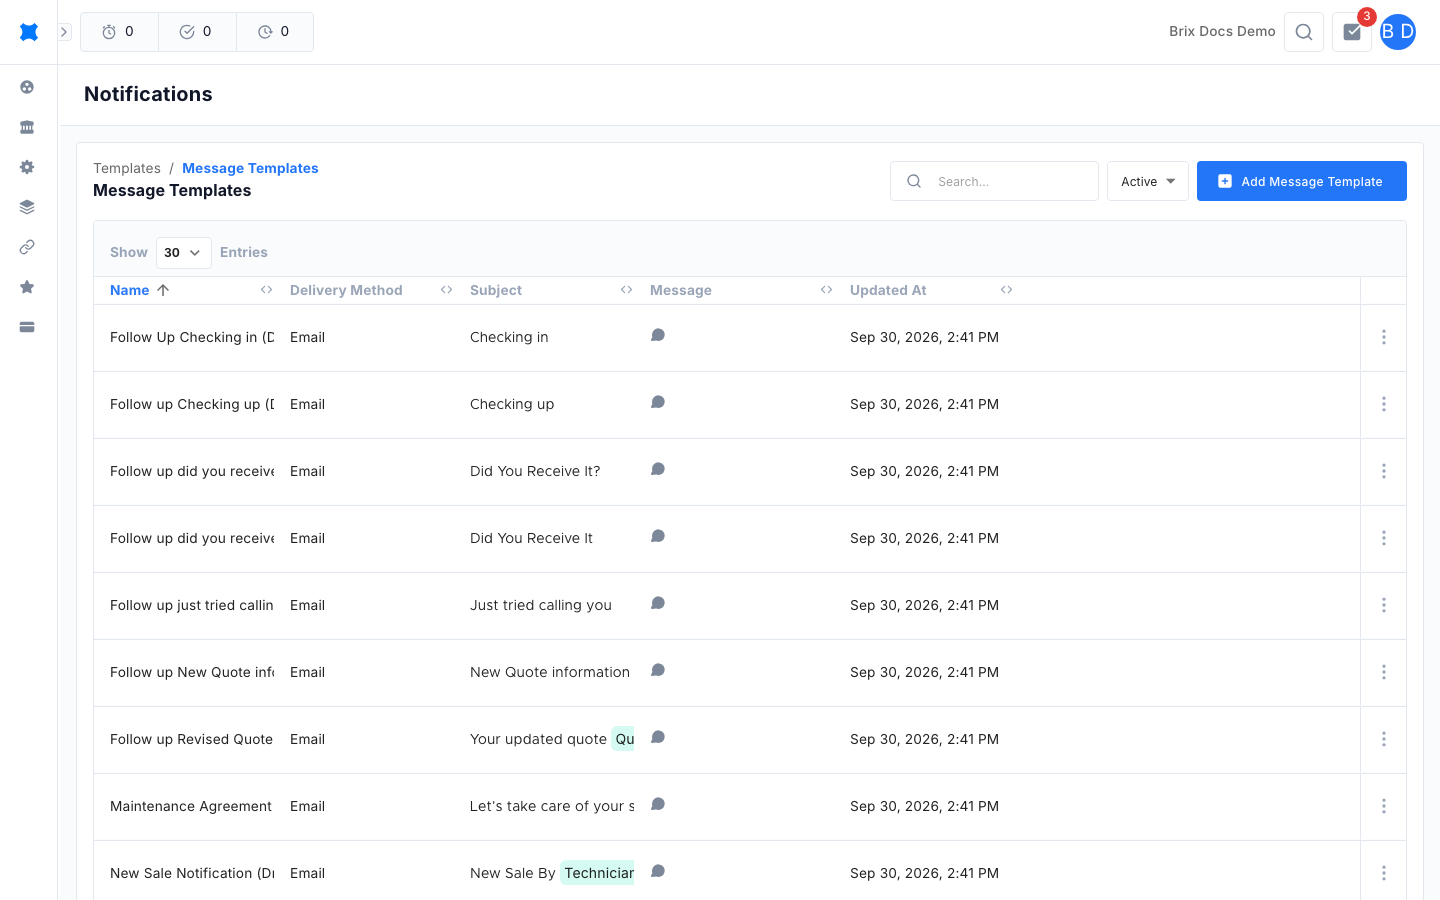The height and width of the screenshot is (900, 1440).
Task: Open the dashboard palette icon in sidebar
Action: (27, 87)
